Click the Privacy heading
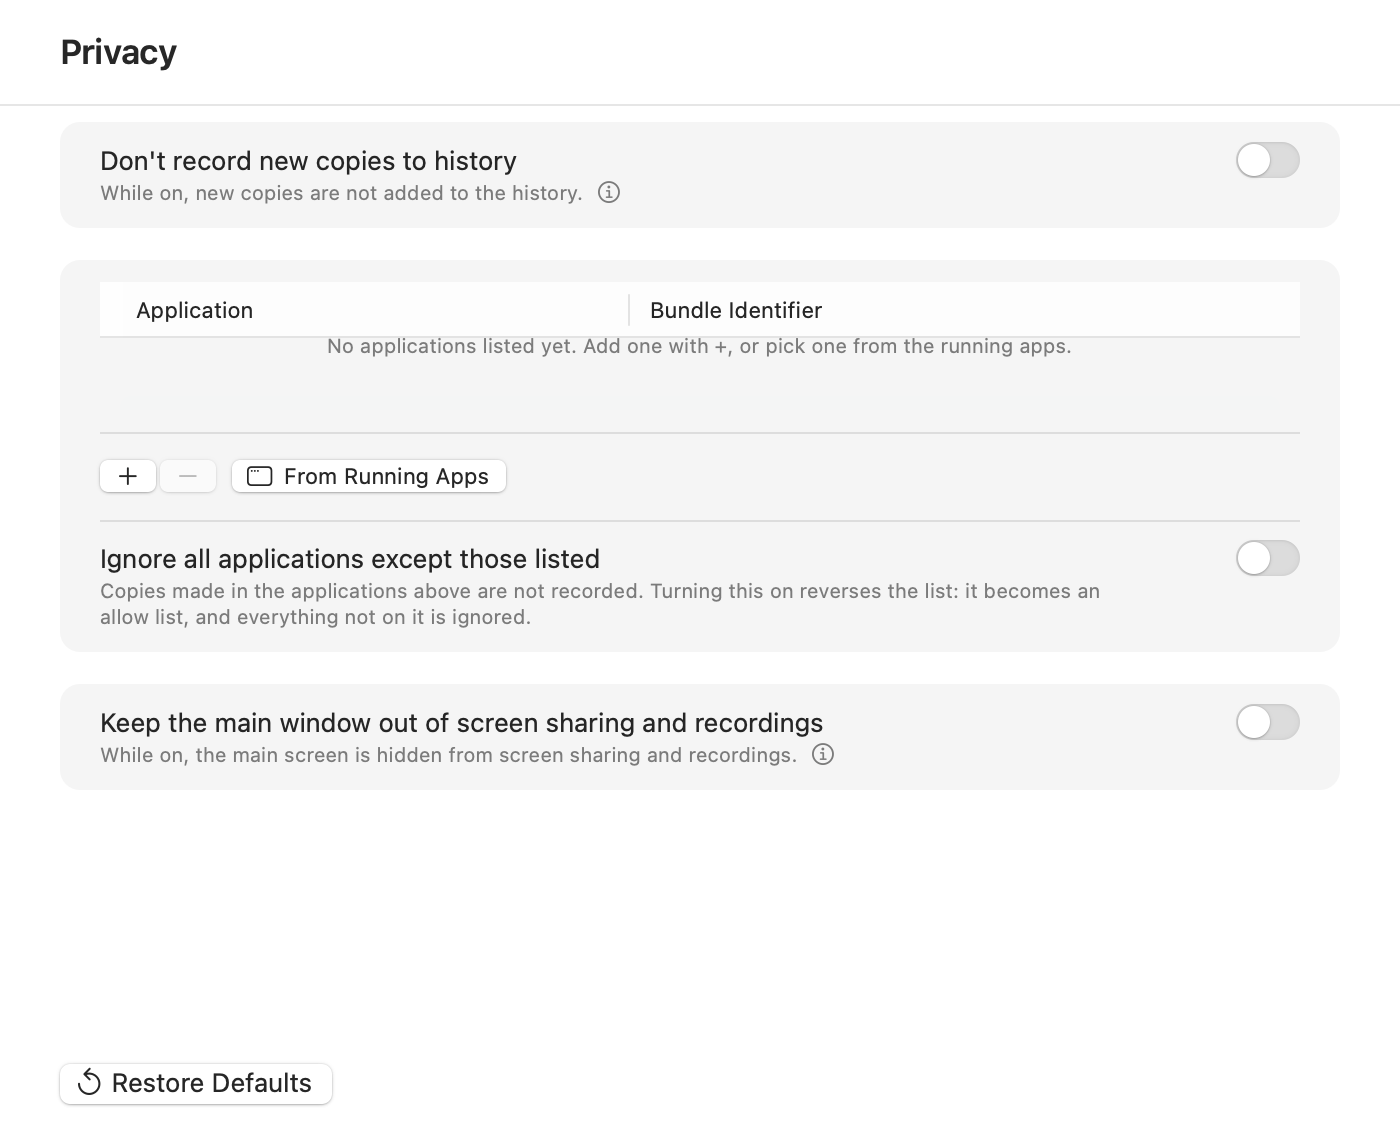 pyautogui.click(x=119, y=52)
